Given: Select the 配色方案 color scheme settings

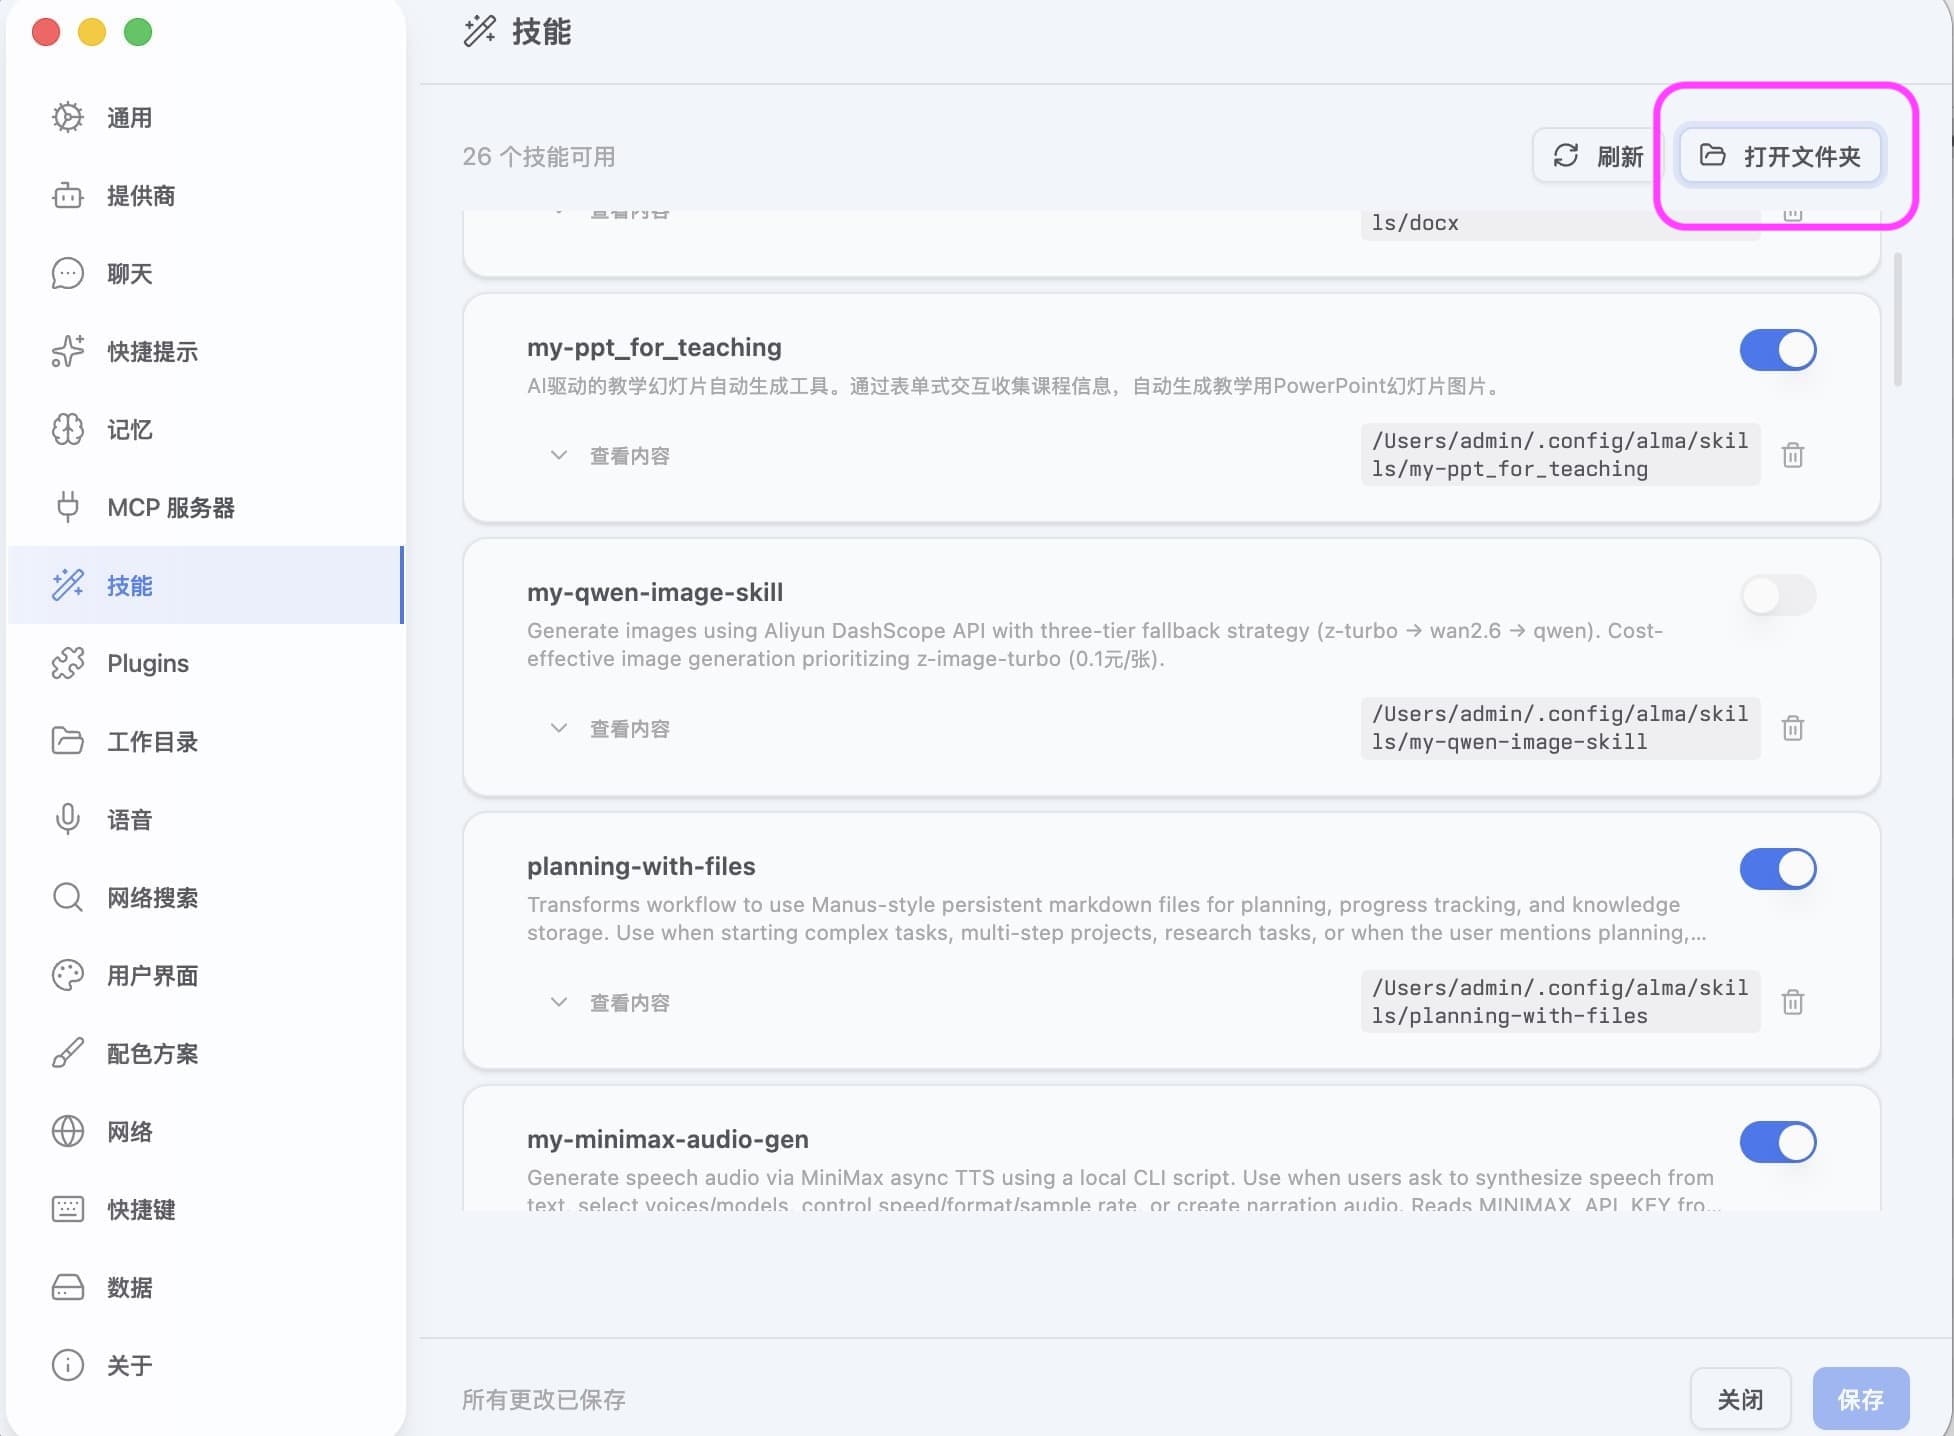Looking at the screenshot, I should pyautogui.click(x=152, y=1053).
